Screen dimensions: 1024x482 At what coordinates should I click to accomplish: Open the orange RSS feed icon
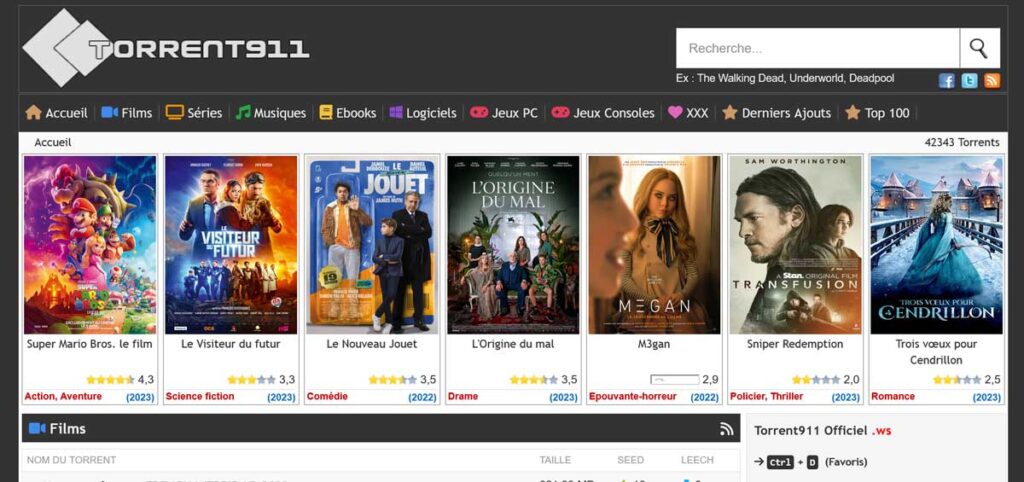click(992, 80)
